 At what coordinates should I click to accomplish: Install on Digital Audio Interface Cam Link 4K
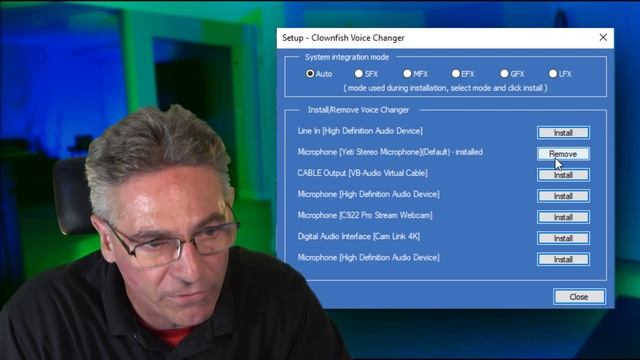(563, 238)
